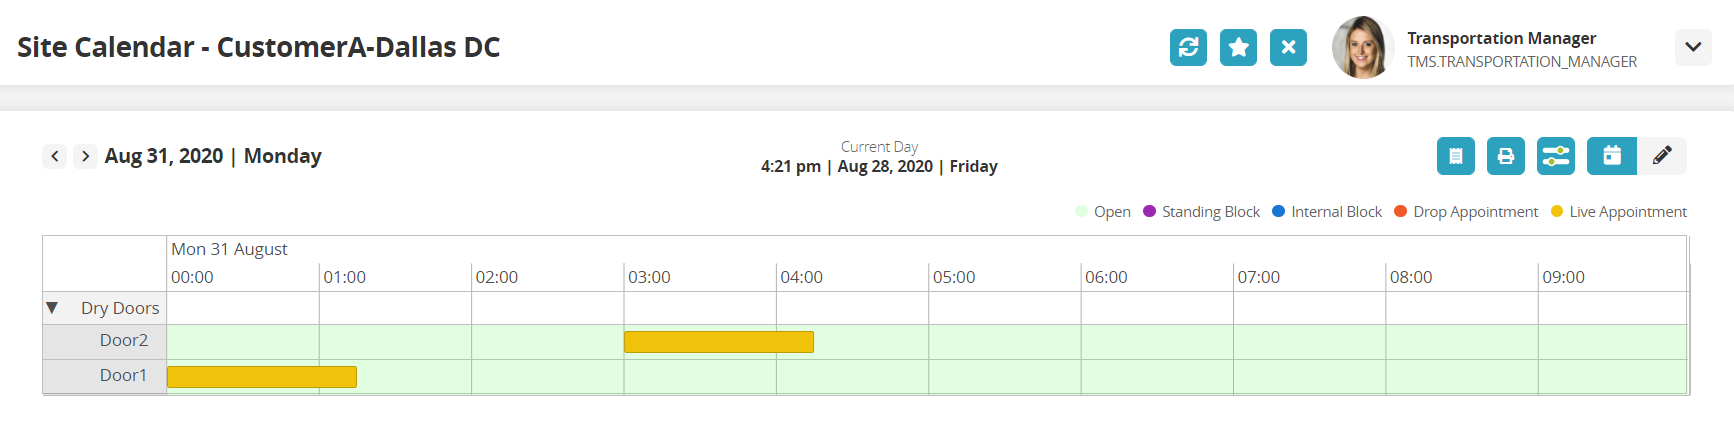Click the Aug 31, 2020 date heading
Viewport: 1734px width, 447px height.
coord(164,156)
